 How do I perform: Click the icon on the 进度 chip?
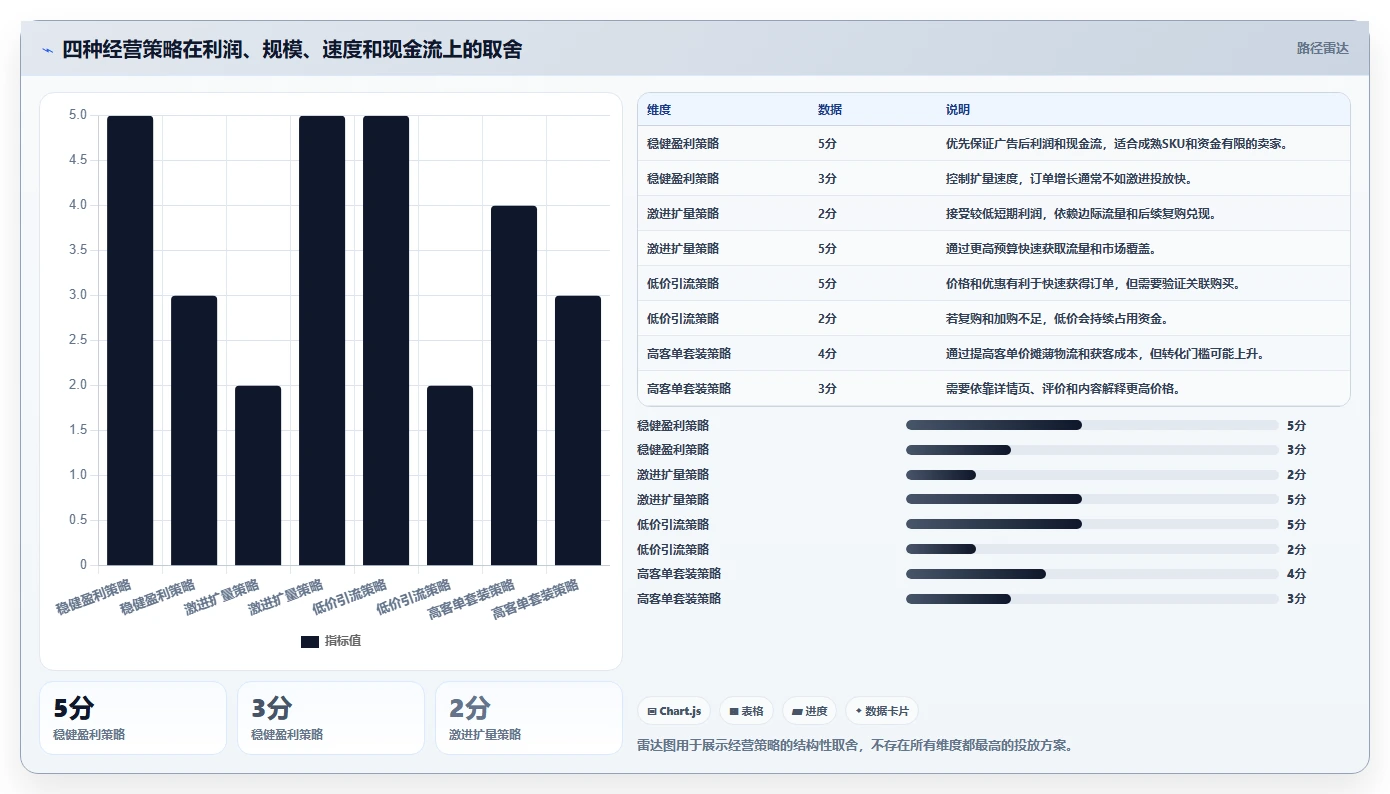pyautogui.click(x=797, y=712)
